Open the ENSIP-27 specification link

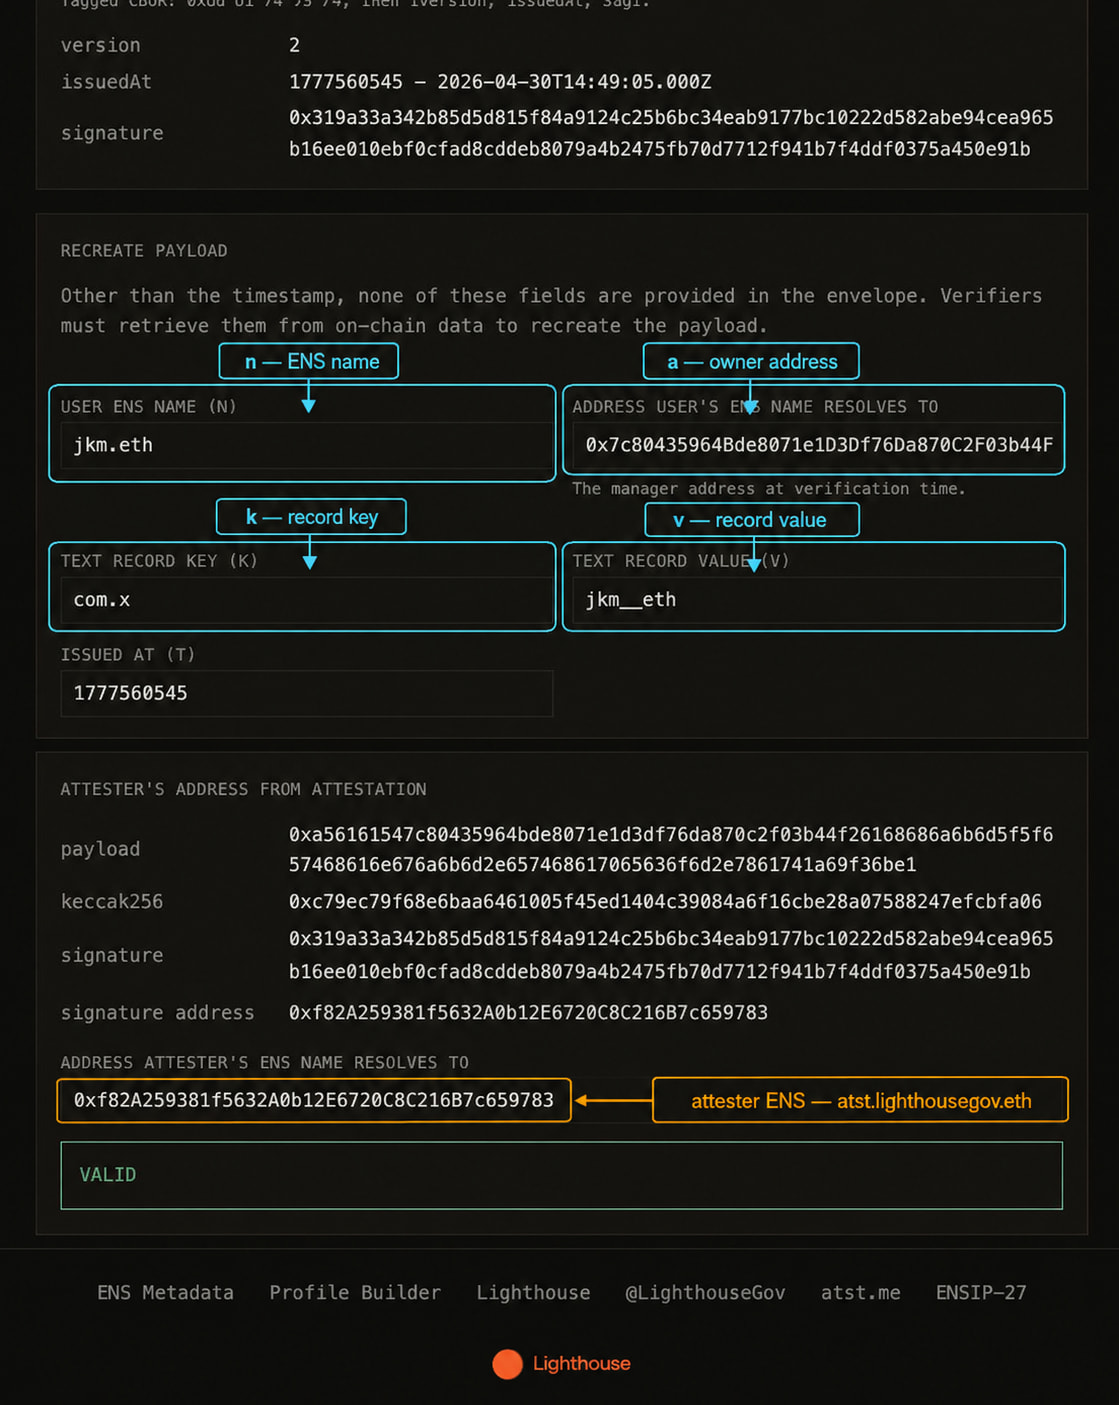pyautogui.click(x=981, y=1292)
